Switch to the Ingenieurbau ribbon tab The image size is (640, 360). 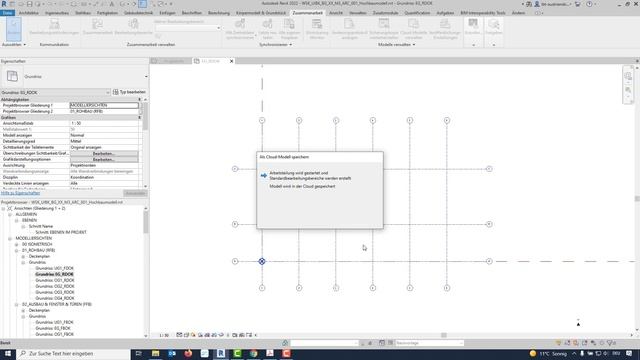coord(57,13)
